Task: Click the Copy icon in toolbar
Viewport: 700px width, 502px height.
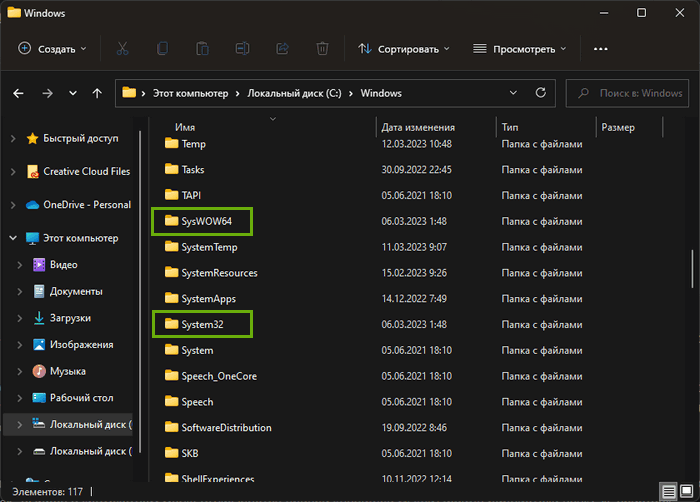Action: 162,48
